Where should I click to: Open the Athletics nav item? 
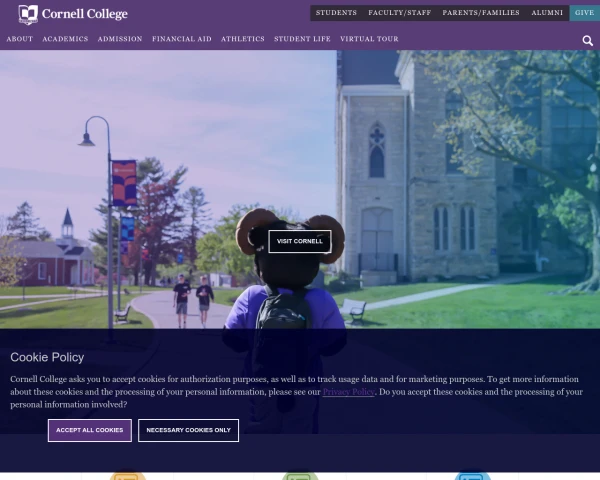(243, 39)
